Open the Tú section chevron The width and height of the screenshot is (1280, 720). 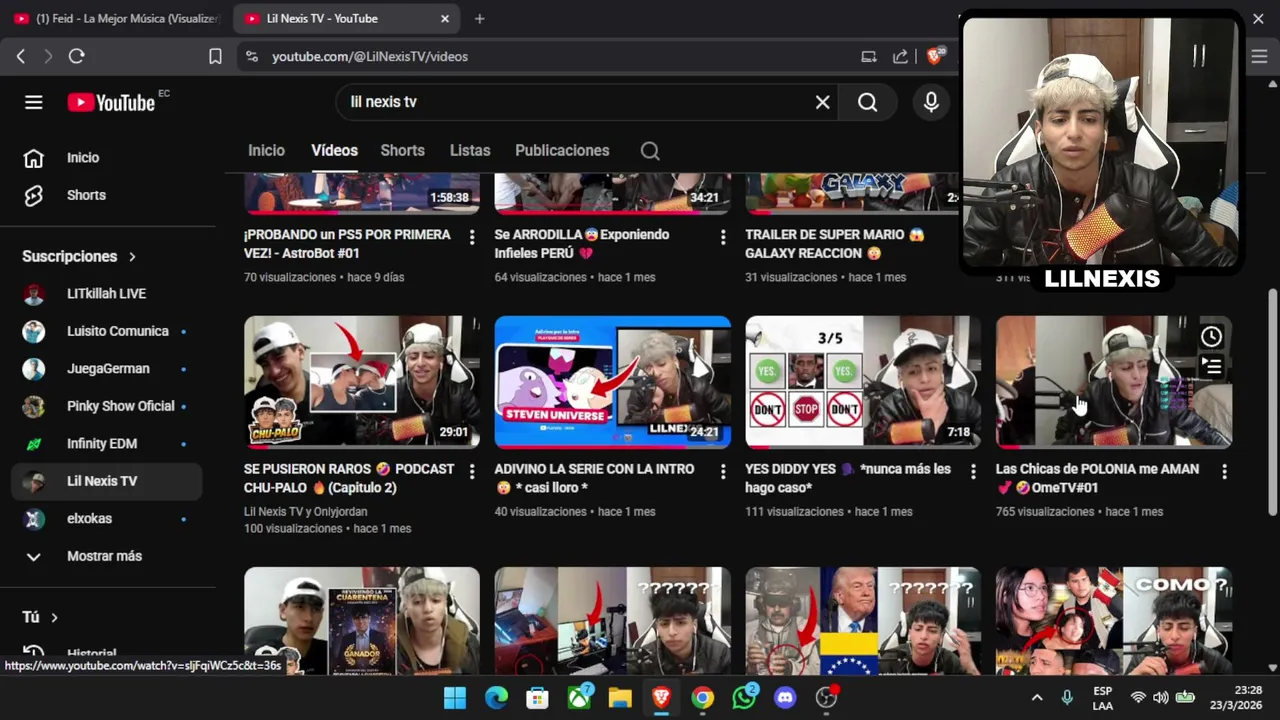pyautogui.click(x=54, y=618)
